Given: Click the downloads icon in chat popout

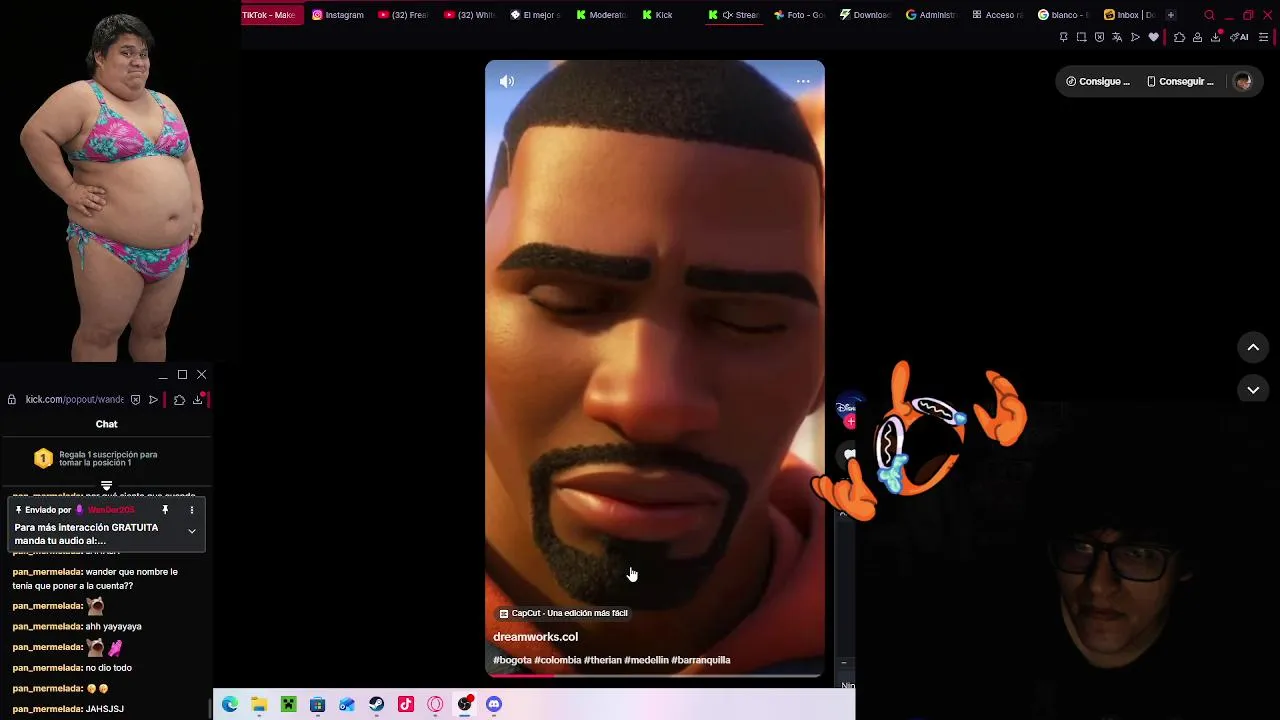Looking at the screenshot, I should (x=198, y=399).
